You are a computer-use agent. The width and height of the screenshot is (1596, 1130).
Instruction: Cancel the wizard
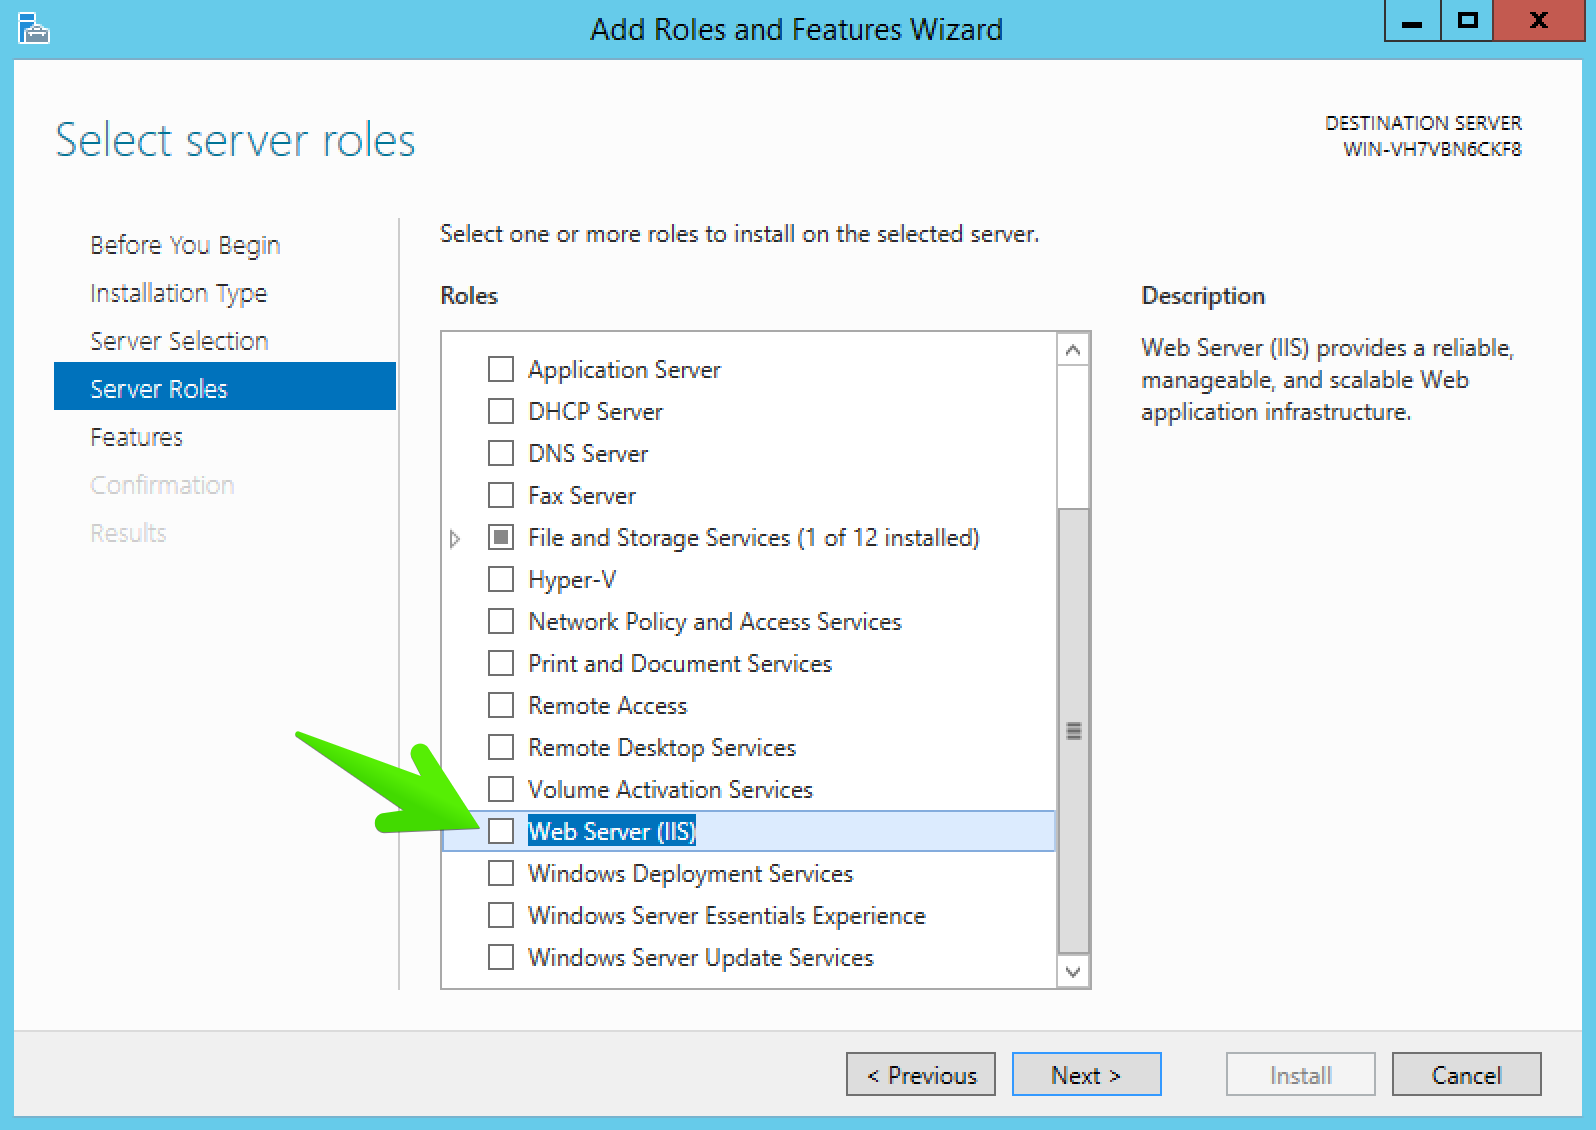tap(1466, 1074)
